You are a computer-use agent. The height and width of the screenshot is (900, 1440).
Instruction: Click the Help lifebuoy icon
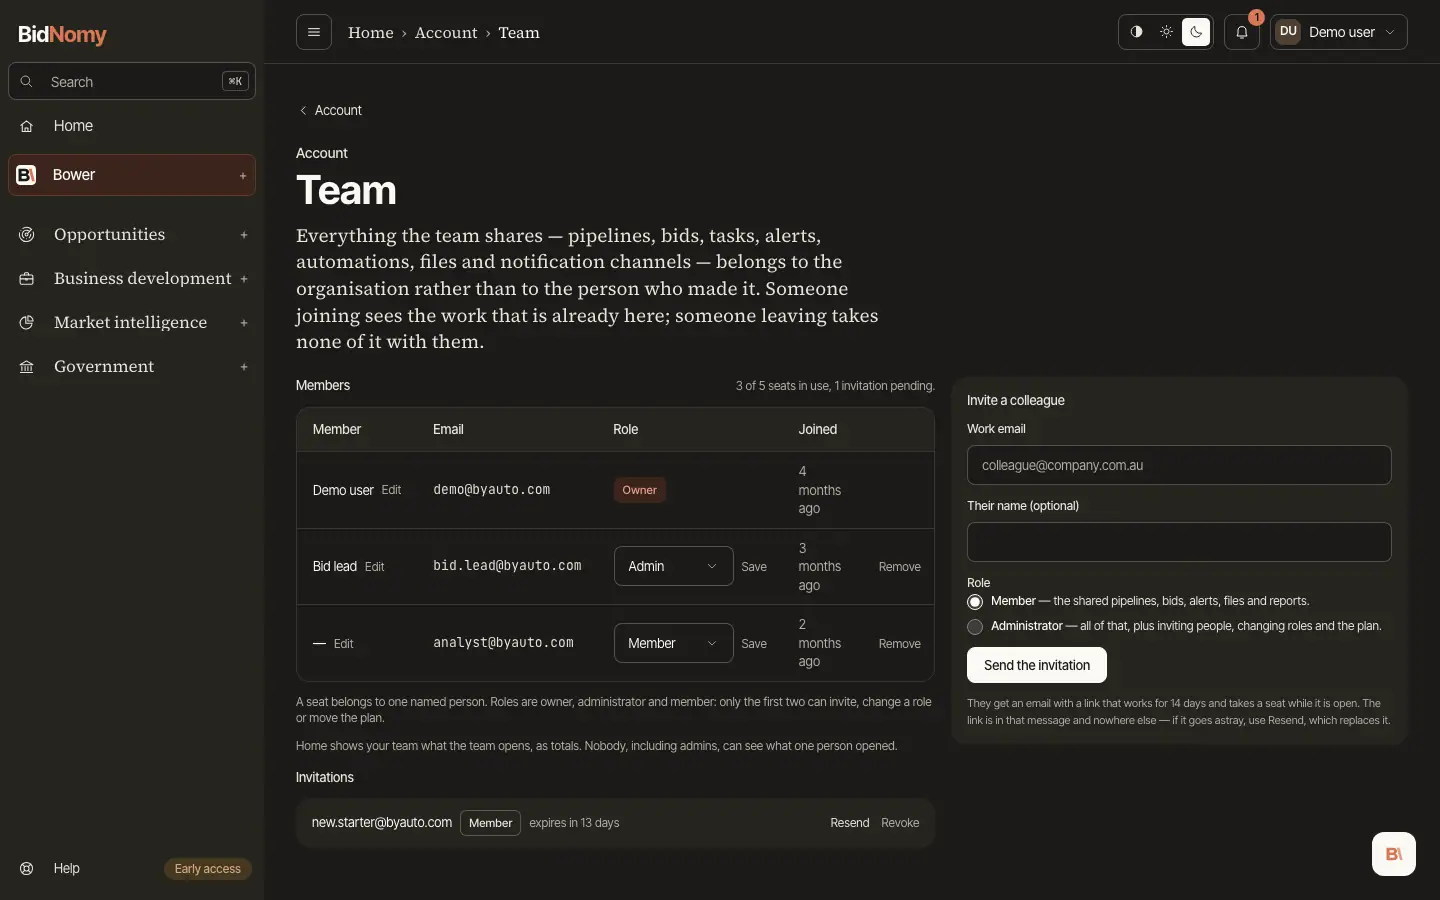click(x=27, y=868)
